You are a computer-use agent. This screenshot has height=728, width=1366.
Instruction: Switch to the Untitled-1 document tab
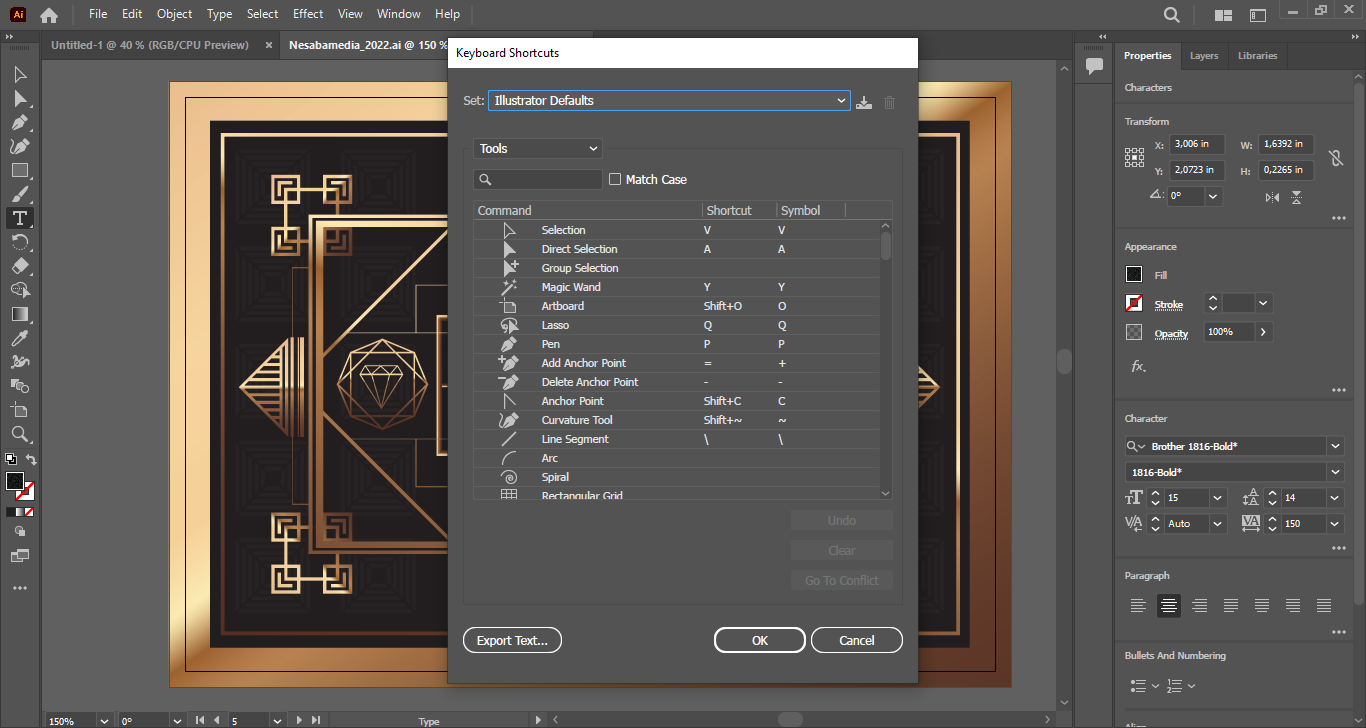point(150,45)
